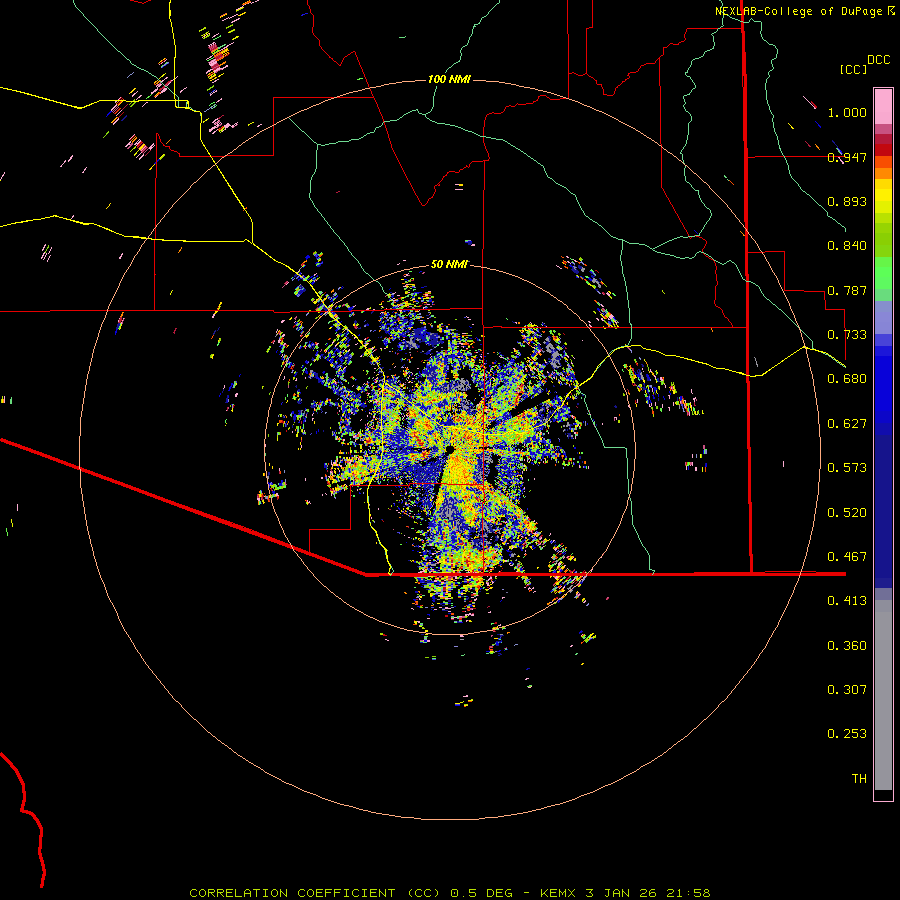Click the gray band of the color bar

pos(883,695)
